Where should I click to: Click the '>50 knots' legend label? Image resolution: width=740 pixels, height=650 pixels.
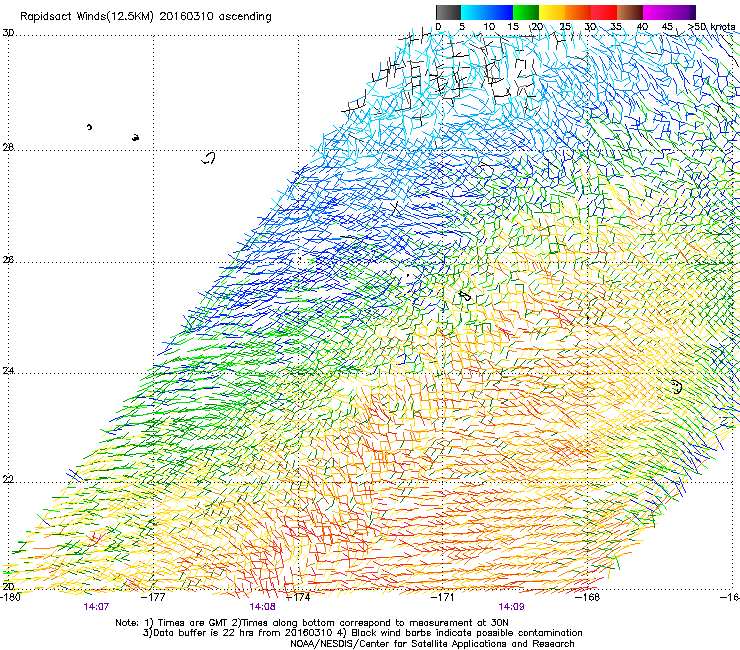click(712, 27)
